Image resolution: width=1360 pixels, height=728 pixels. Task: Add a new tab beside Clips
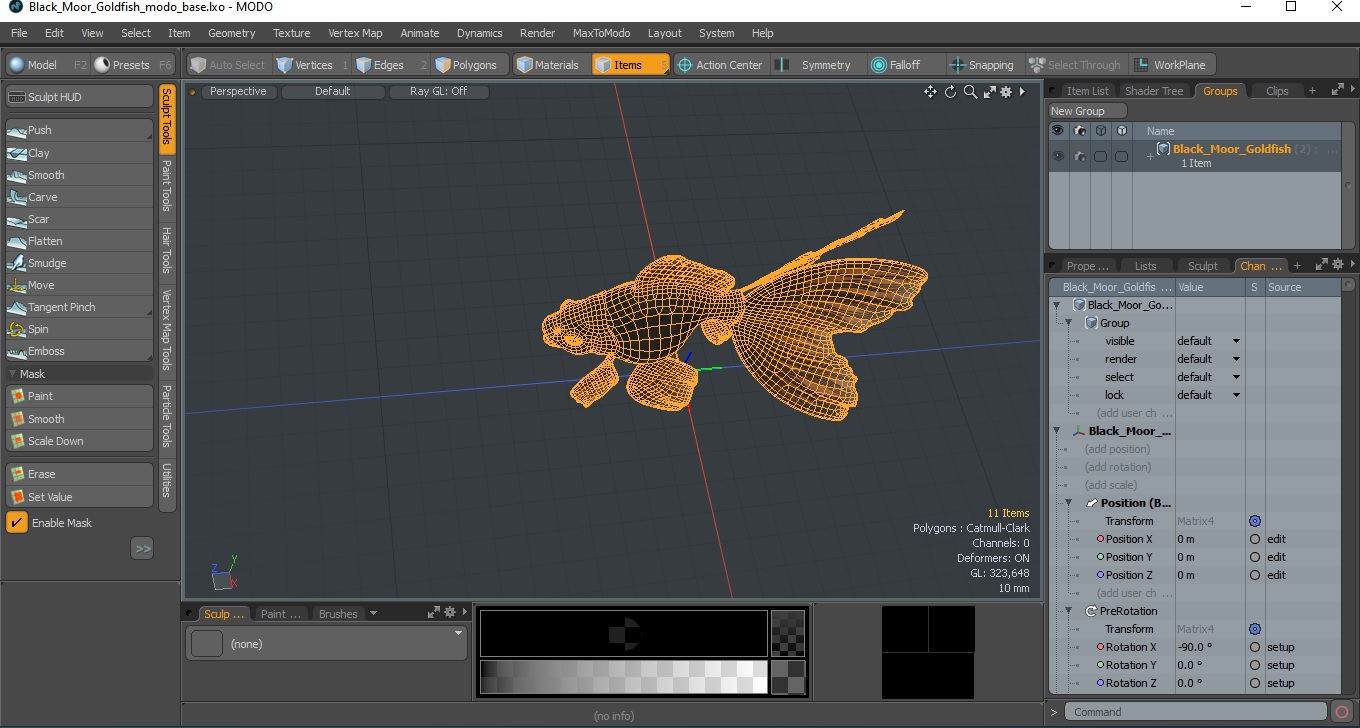[x=1312, y=91]
